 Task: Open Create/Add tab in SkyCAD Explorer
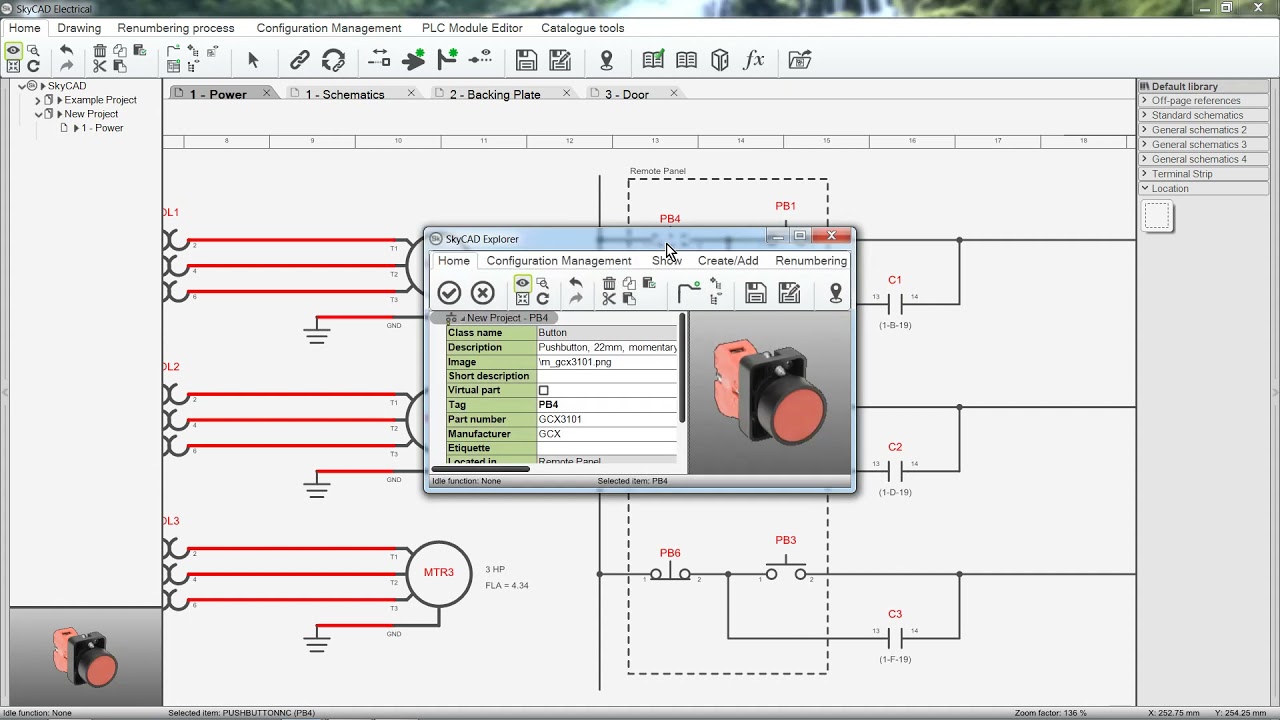728,261
